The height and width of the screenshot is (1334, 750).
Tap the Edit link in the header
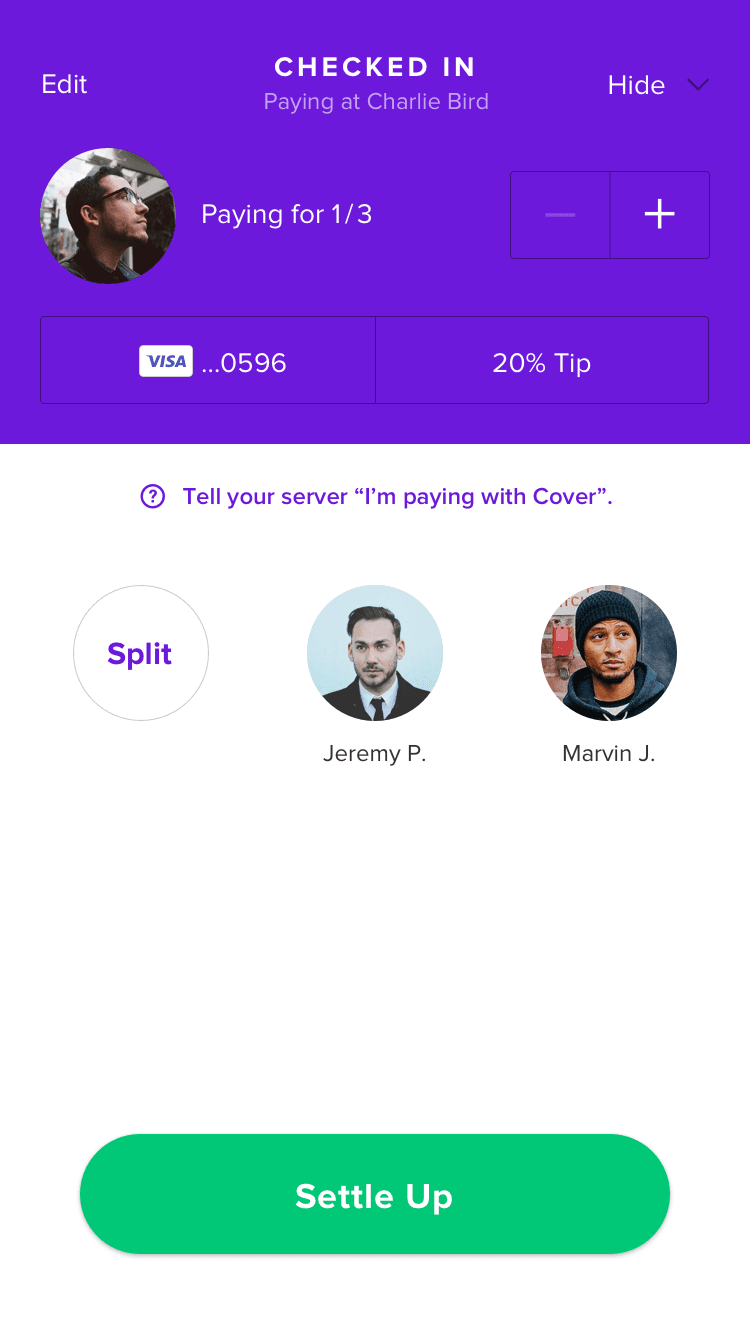pyautogui.click(x=64, y=85)
